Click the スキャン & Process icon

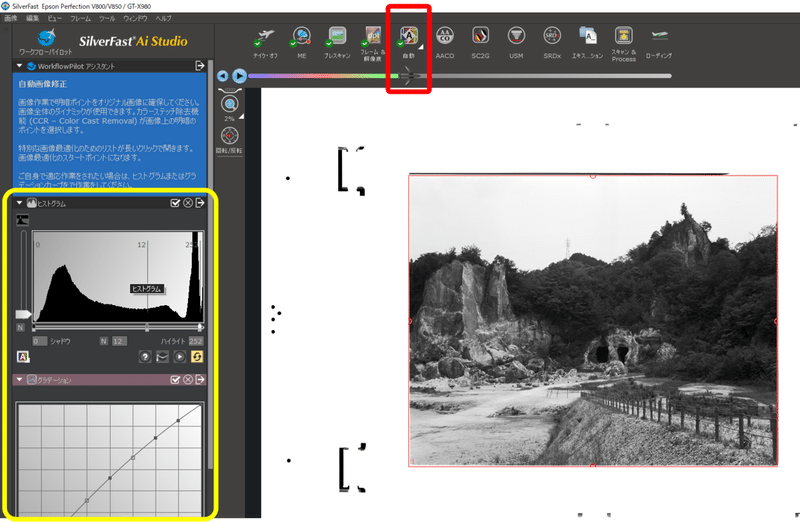[x=623, y=36]
